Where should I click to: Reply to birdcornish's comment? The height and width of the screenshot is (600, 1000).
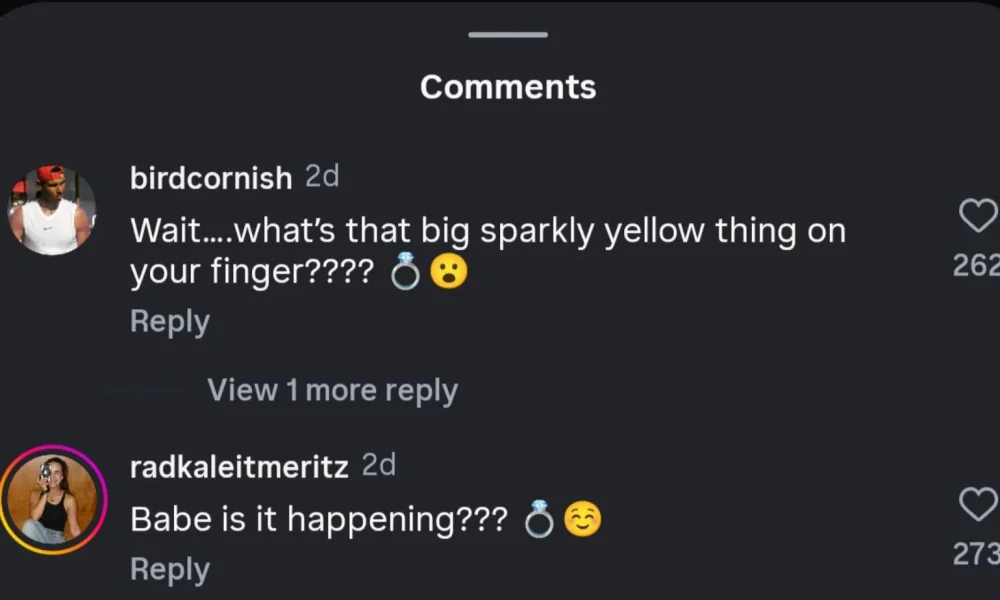tap(170, 322)
